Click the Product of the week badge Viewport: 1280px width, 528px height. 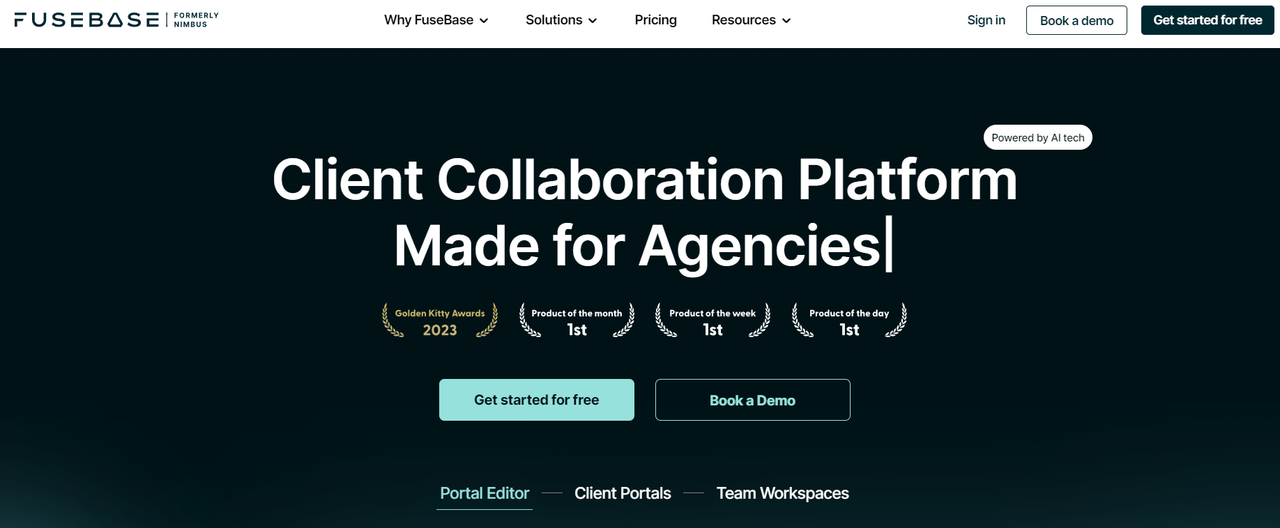713,321
